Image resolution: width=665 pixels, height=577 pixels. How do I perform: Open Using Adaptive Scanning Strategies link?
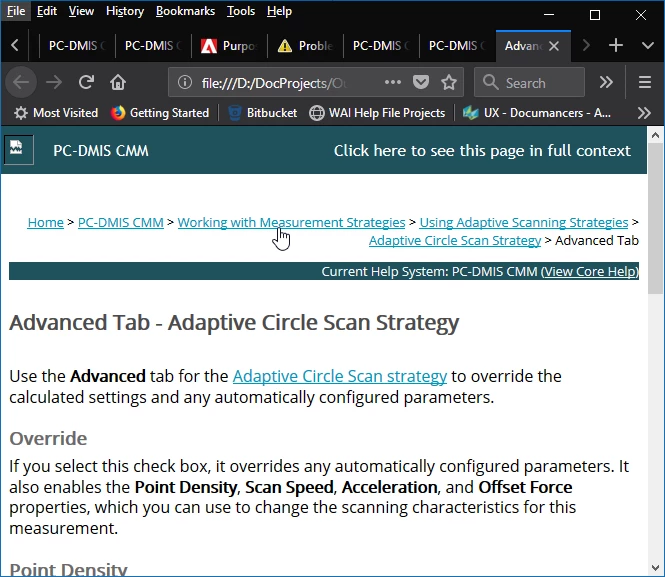coord(524,222)
